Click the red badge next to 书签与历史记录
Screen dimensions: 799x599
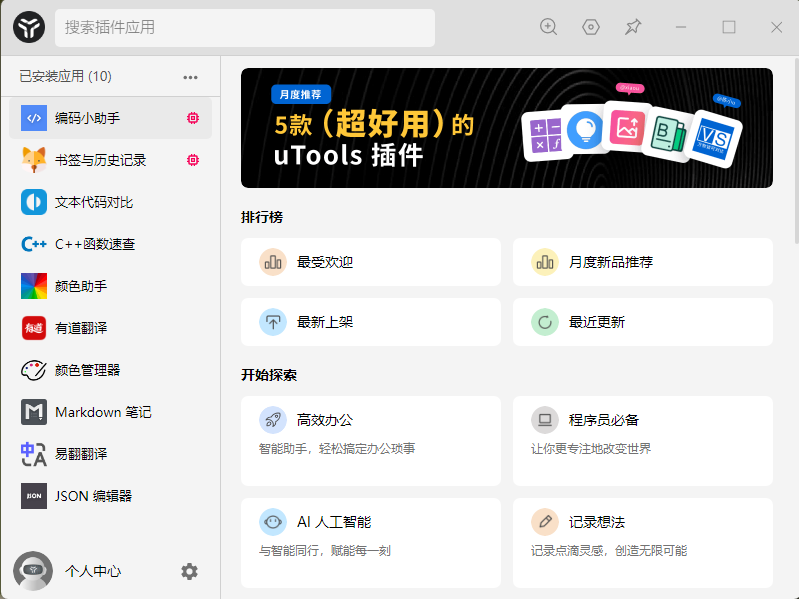click(x=193, y=160)
